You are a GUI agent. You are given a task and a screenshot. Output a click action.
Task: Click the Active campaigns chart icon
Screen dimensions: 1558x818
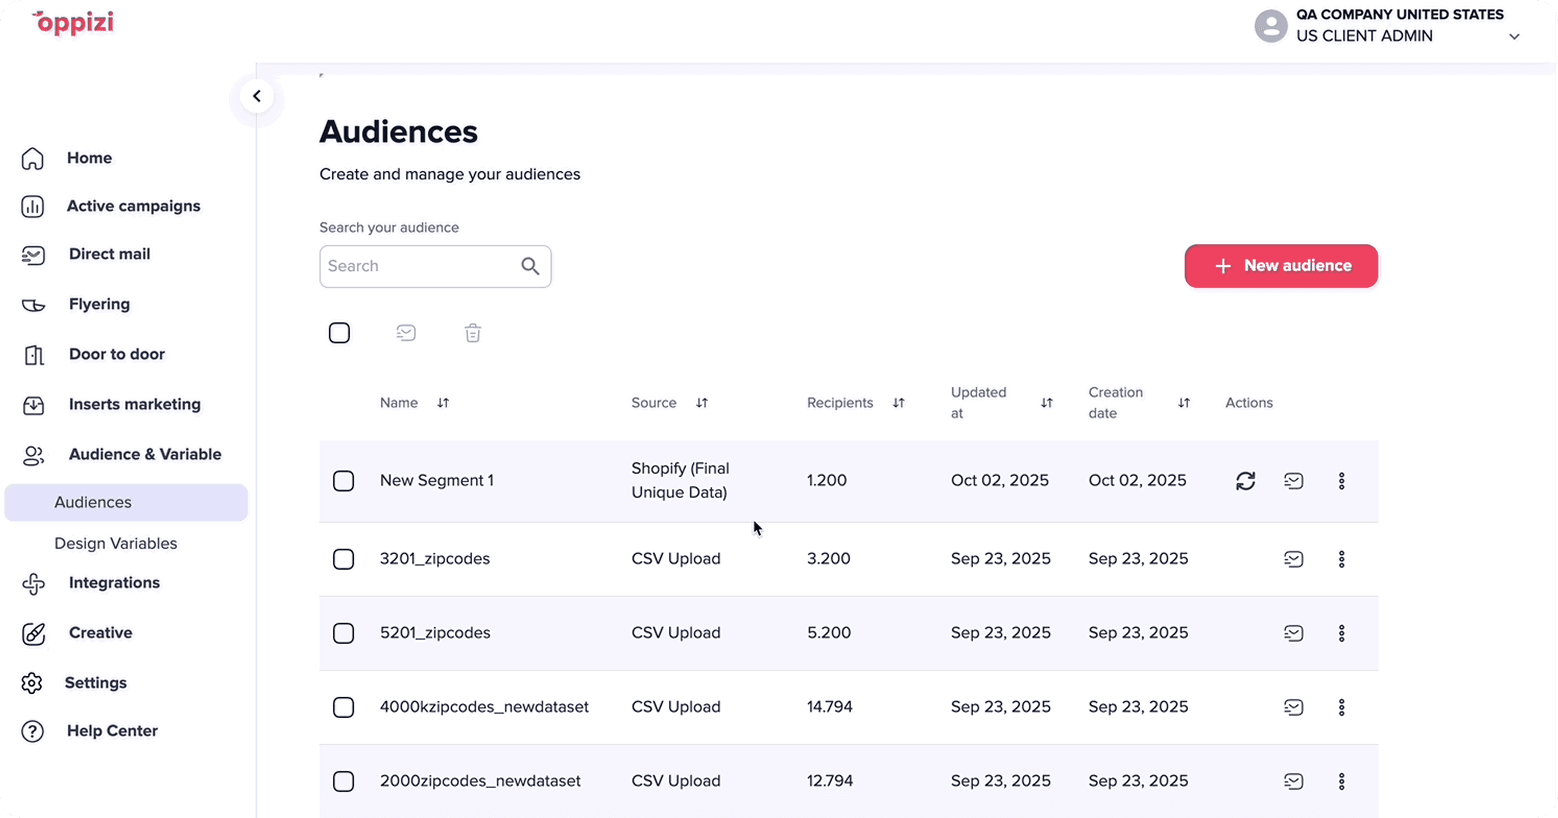[33, 206]
